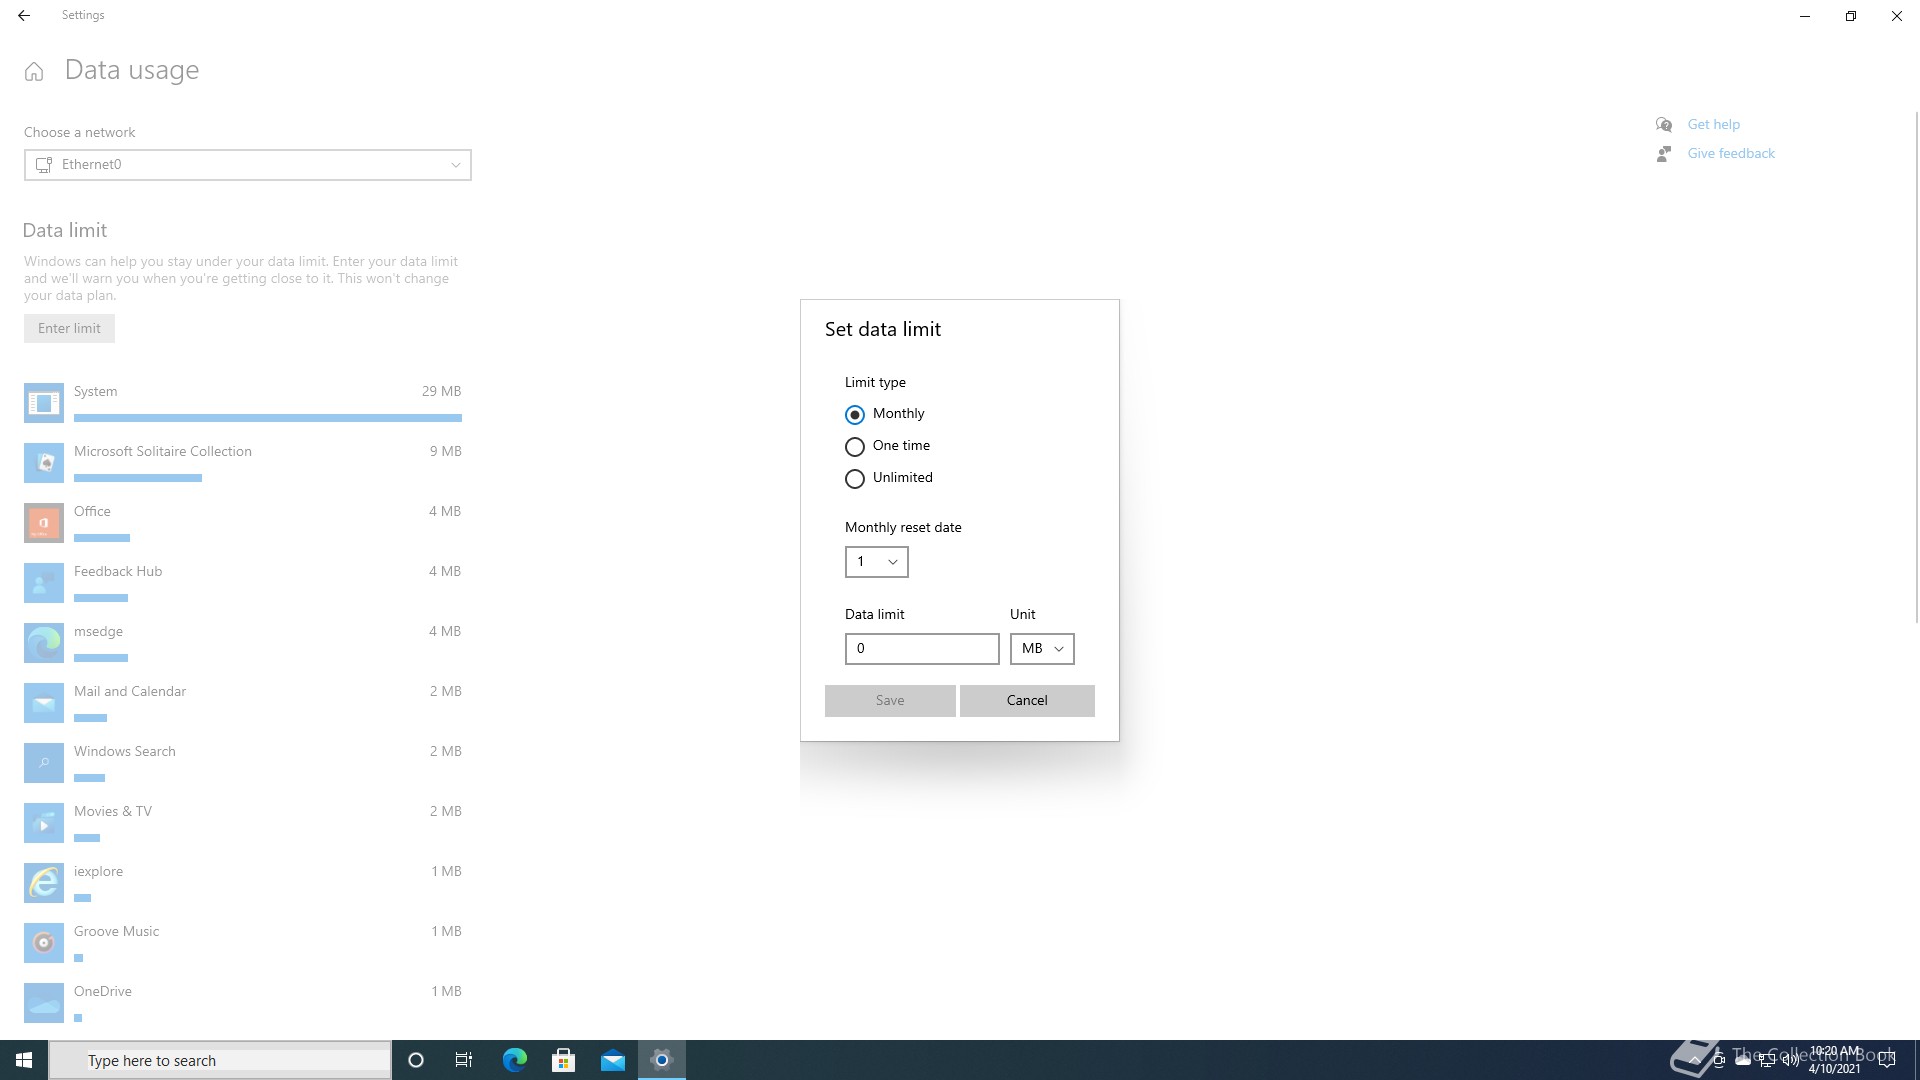The height and width of the screenshot is (1080, 1920).
Task: Select the One time limit type
Action: point(855,446)
